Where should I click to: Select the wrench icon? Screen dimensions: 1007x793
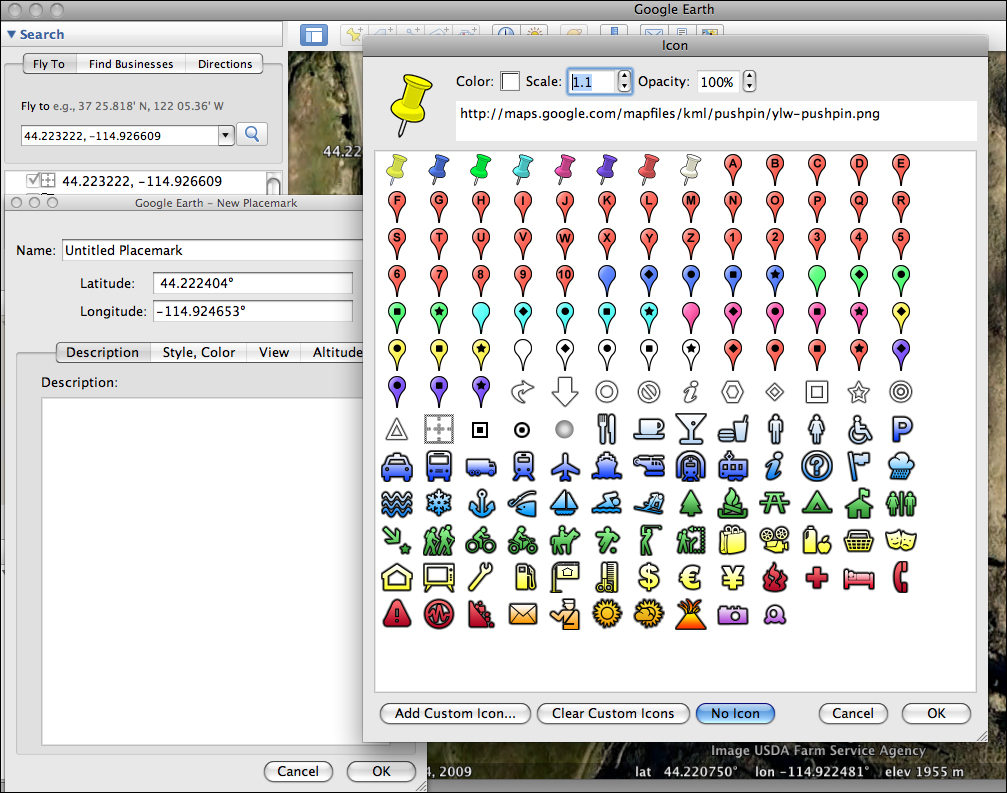click(480, 577)
